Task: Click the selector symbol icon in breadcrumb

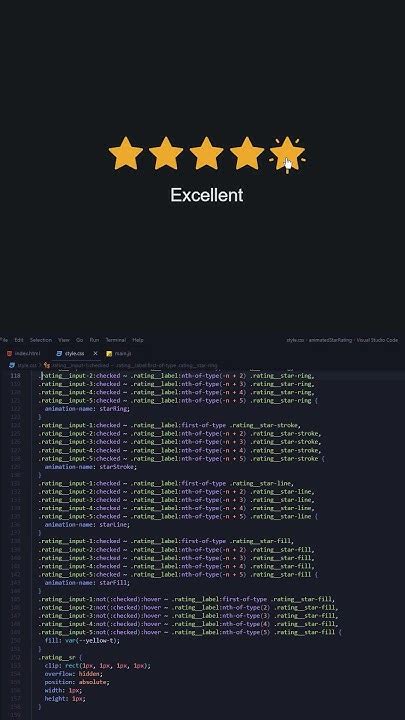Action: (x=46, y=366)
